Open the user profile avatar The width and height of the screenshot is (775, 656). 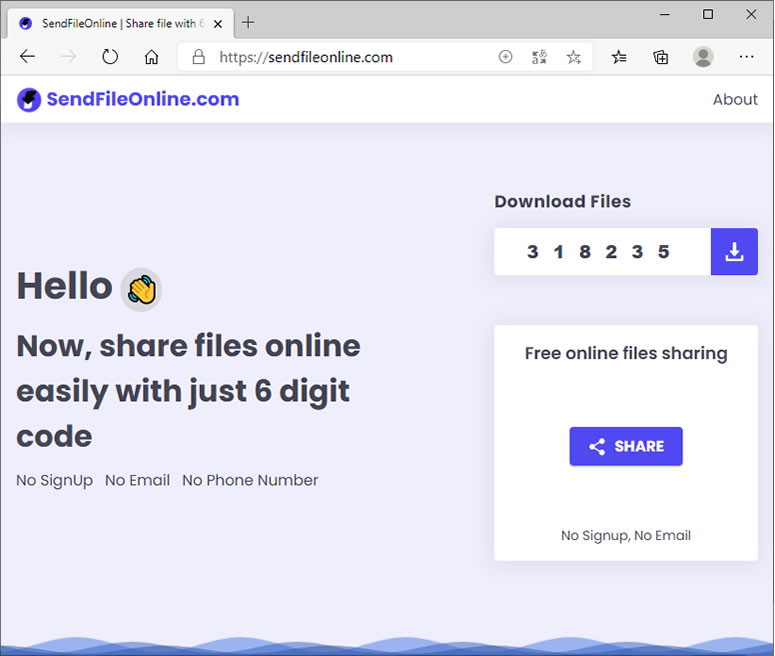pyautogui.click(x=703, y=57)
